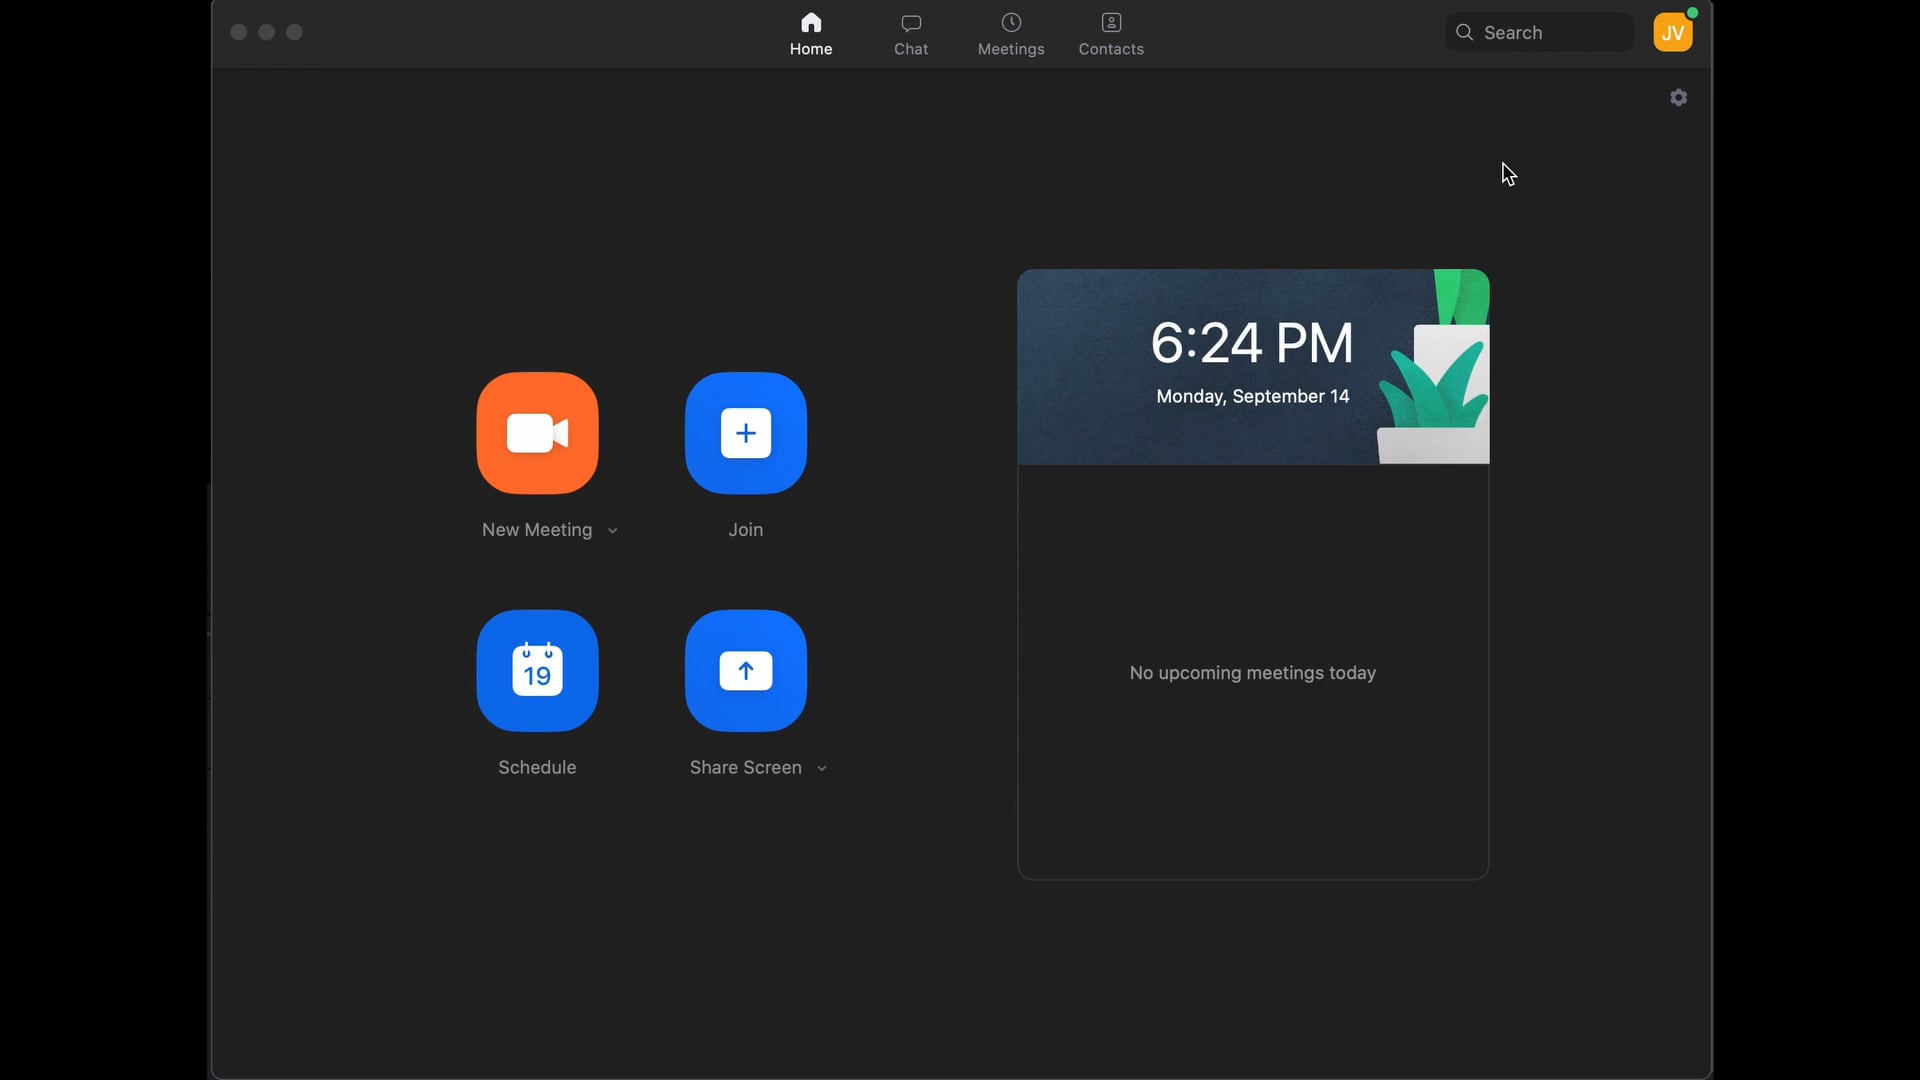Click into the Search field
1920x1080 pixels.
click(x=1539, y=32)
